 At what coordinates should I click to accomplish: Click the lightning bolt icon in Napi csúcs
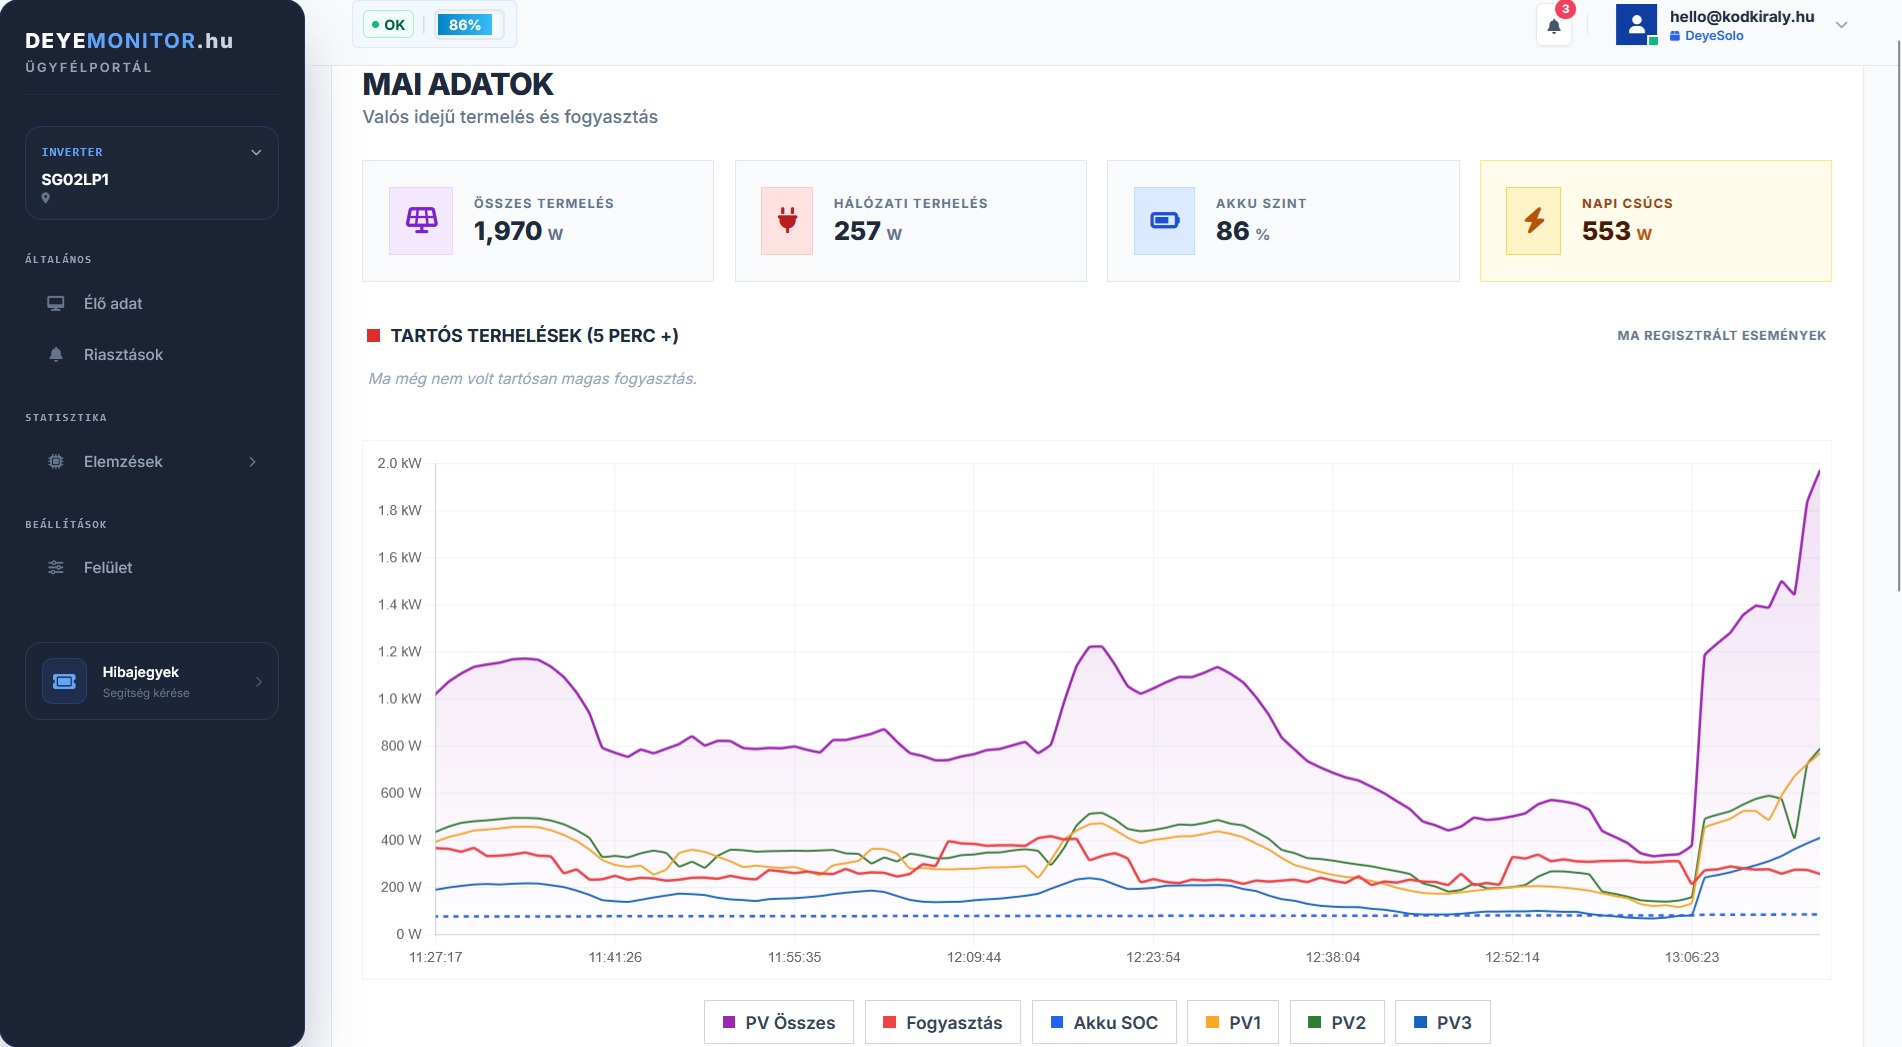[x=1534, y=221]
